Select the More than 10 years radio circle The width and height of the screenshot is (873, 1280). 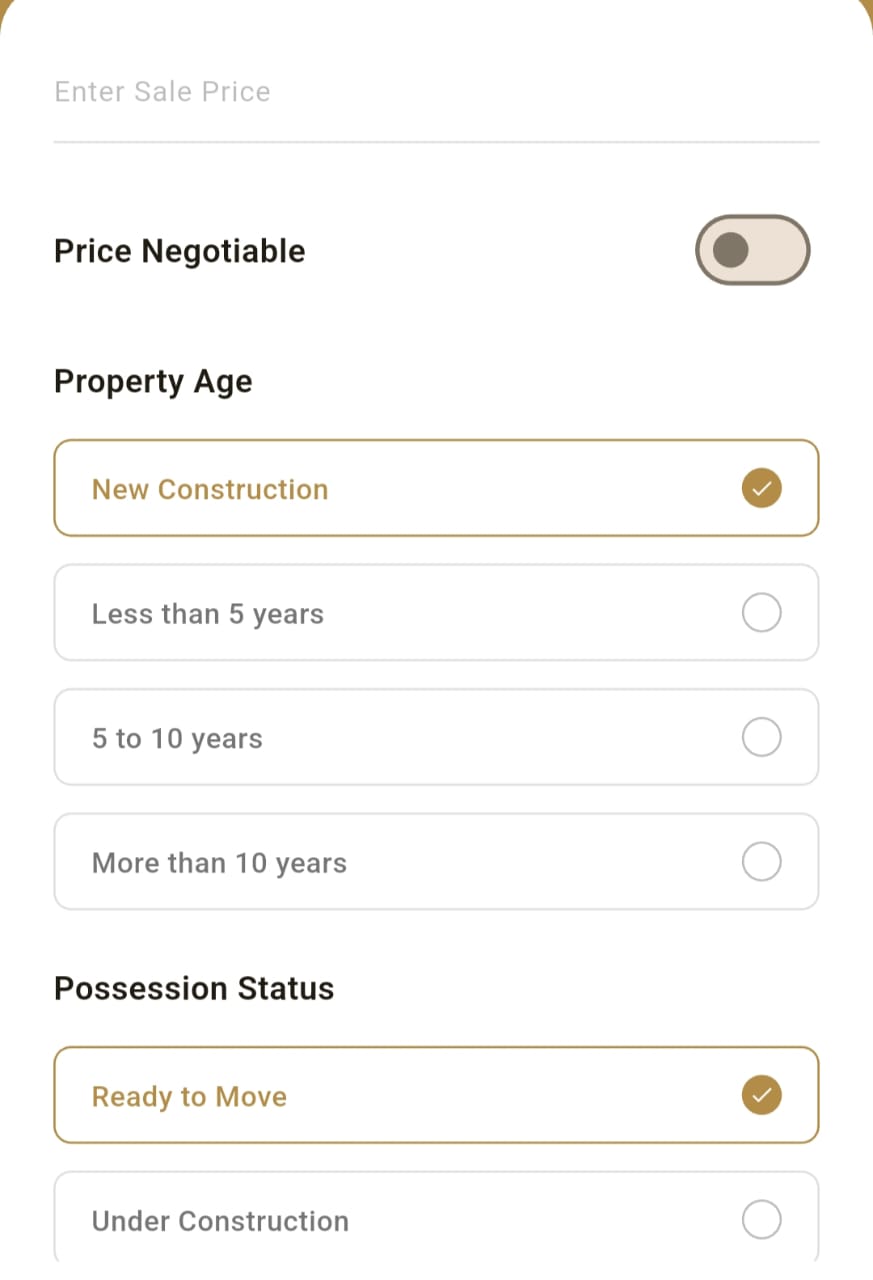pyautogui.click(x=762, y=861)
